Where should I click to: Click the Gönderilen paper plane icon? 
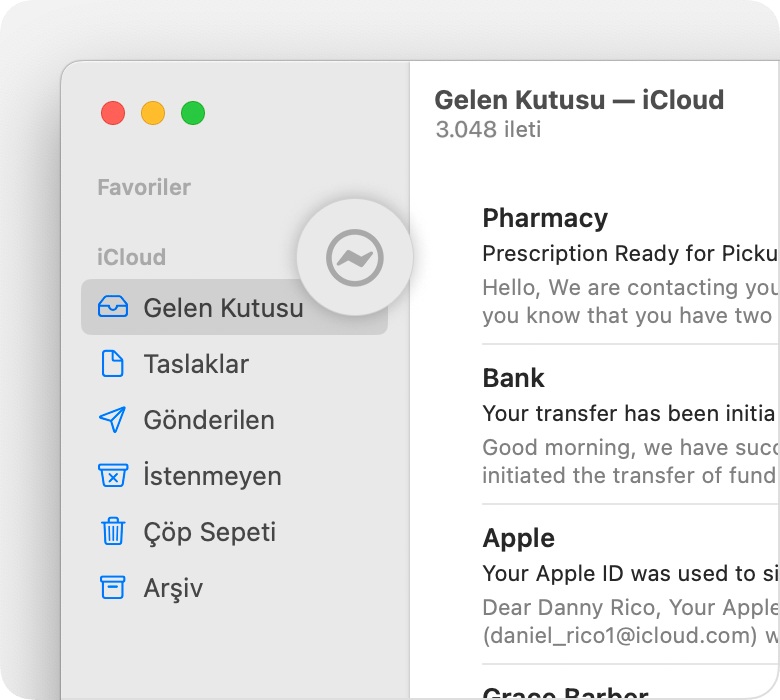(x=113, y=420)
